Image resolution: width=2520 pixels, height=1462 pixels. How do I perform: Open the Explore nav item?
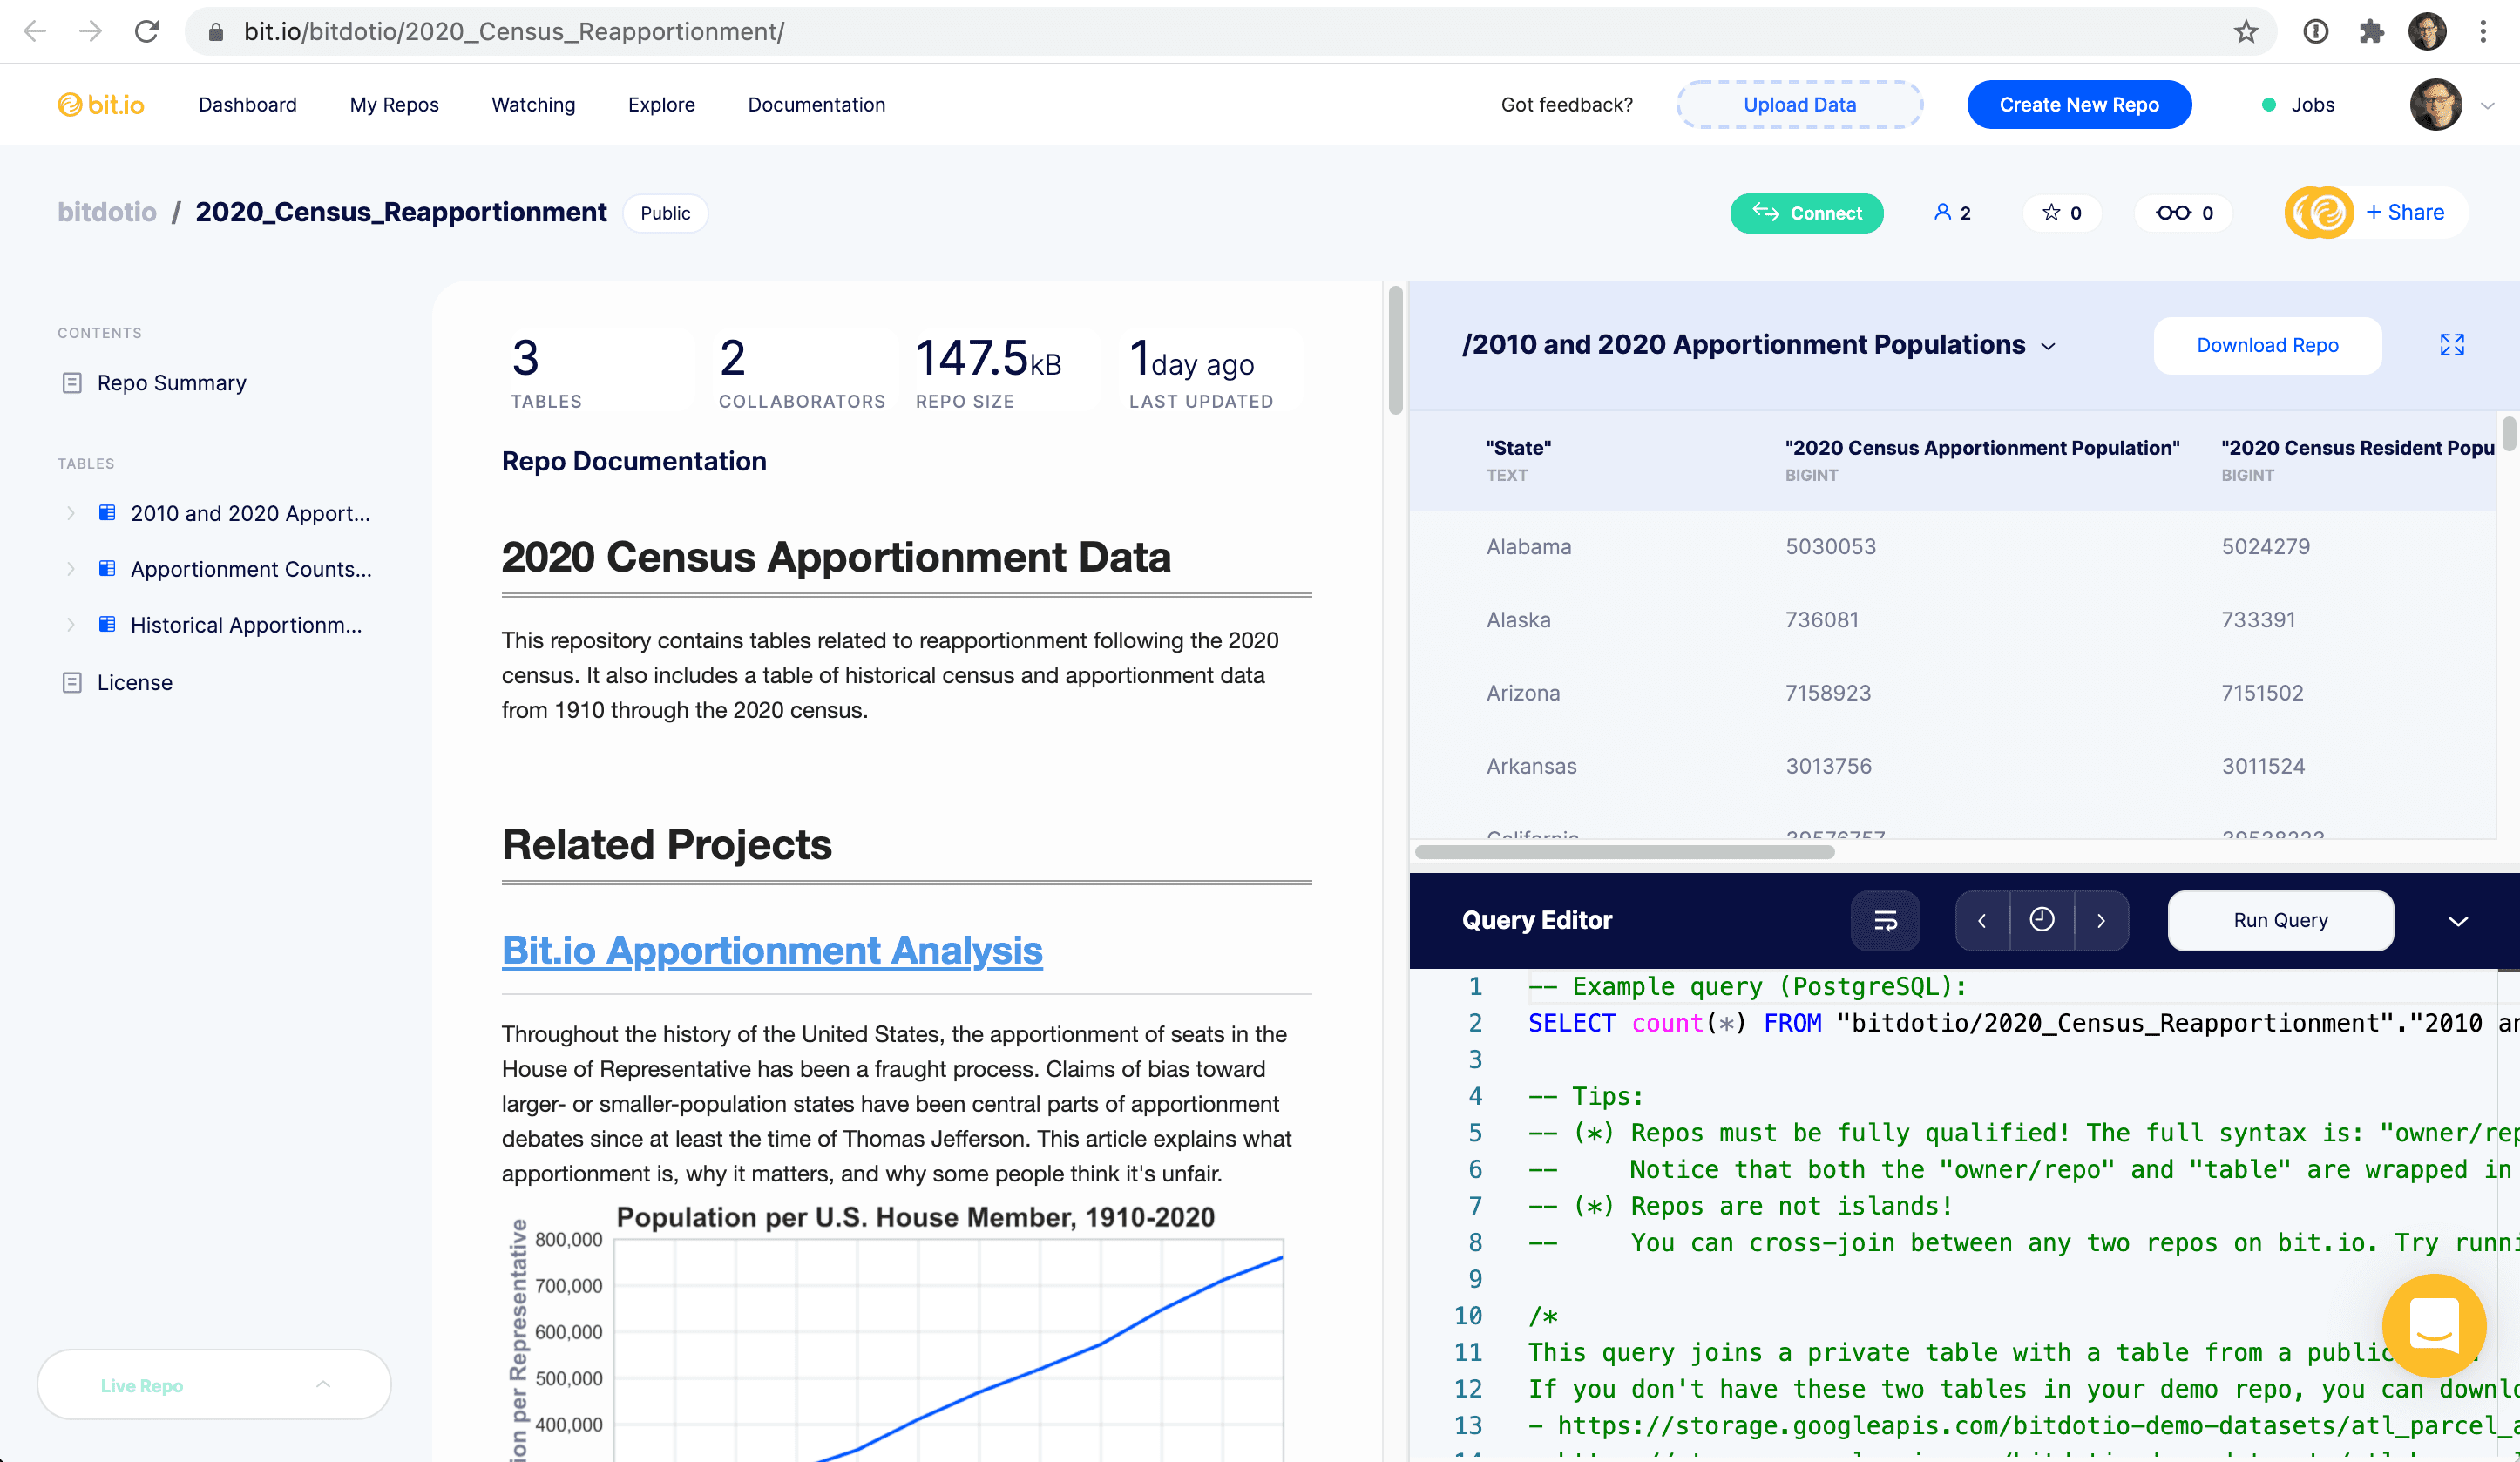[x=661, y=105]
